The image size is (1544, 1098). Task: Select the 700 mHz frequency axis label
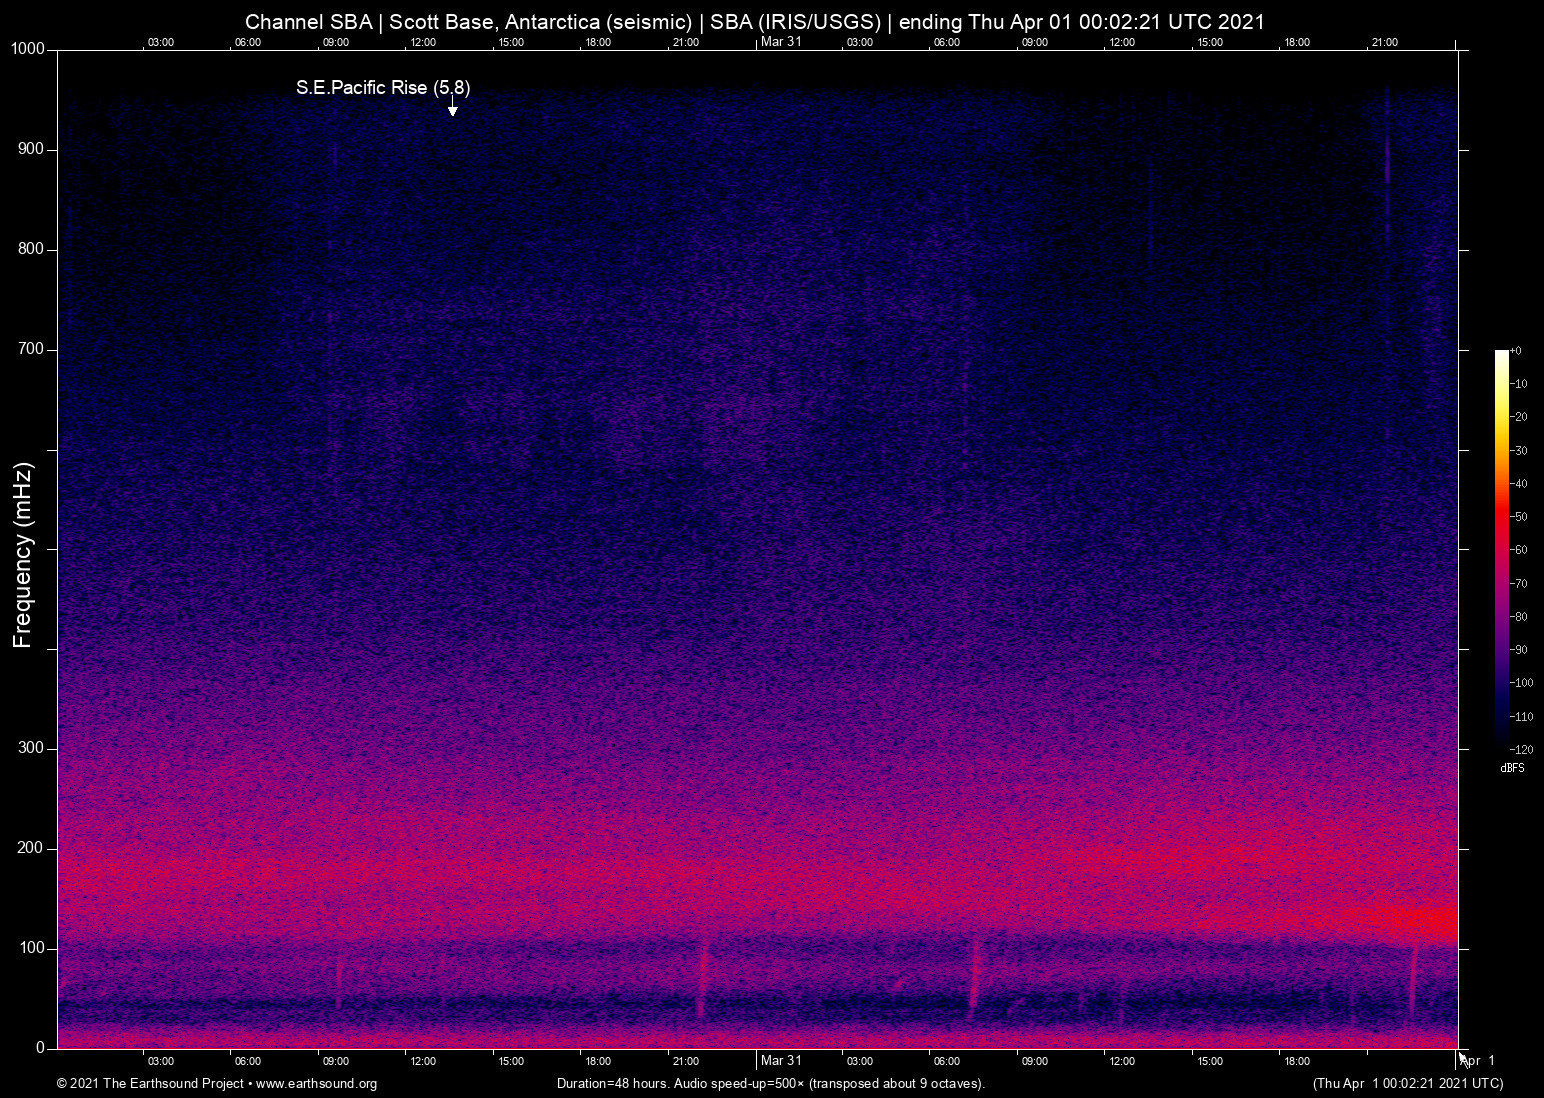pos(32,349)
